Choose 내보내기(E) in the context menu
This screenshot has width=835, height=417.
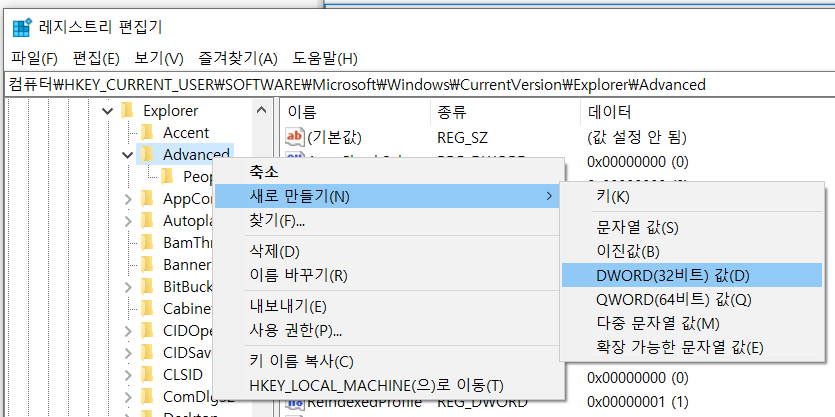(389, 307)
